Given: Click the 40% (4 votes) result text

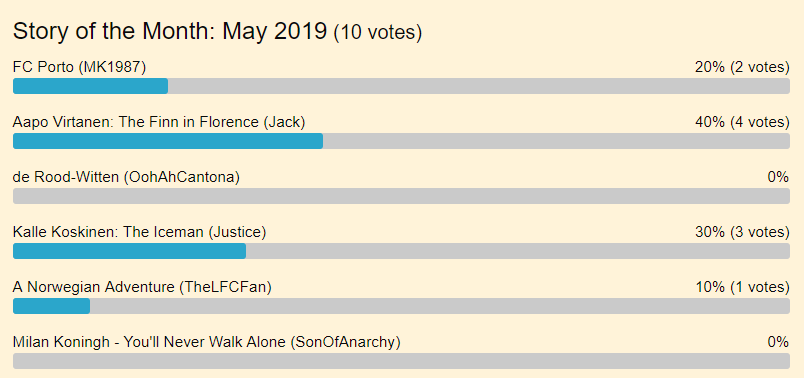Looking at the screenshot, I should click(742, 122).
